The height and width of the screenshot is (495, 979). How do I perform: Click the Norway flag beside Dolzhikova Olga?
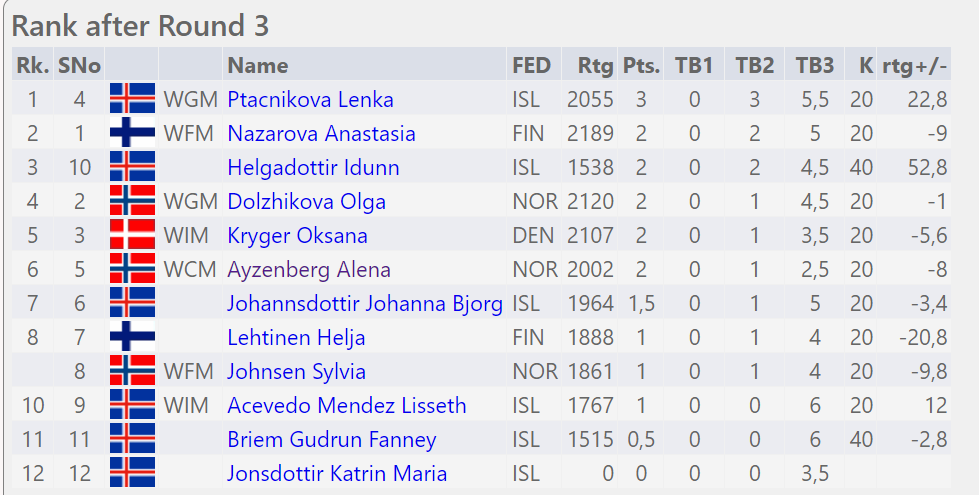point(132,201)
